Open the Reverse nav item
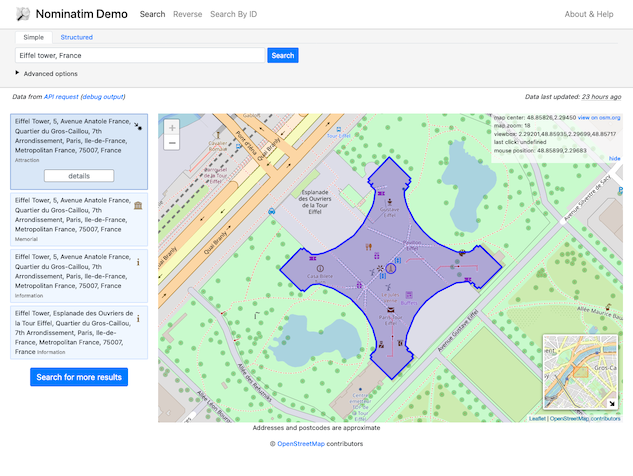The image size is (633, 476). tap(188, 14)
